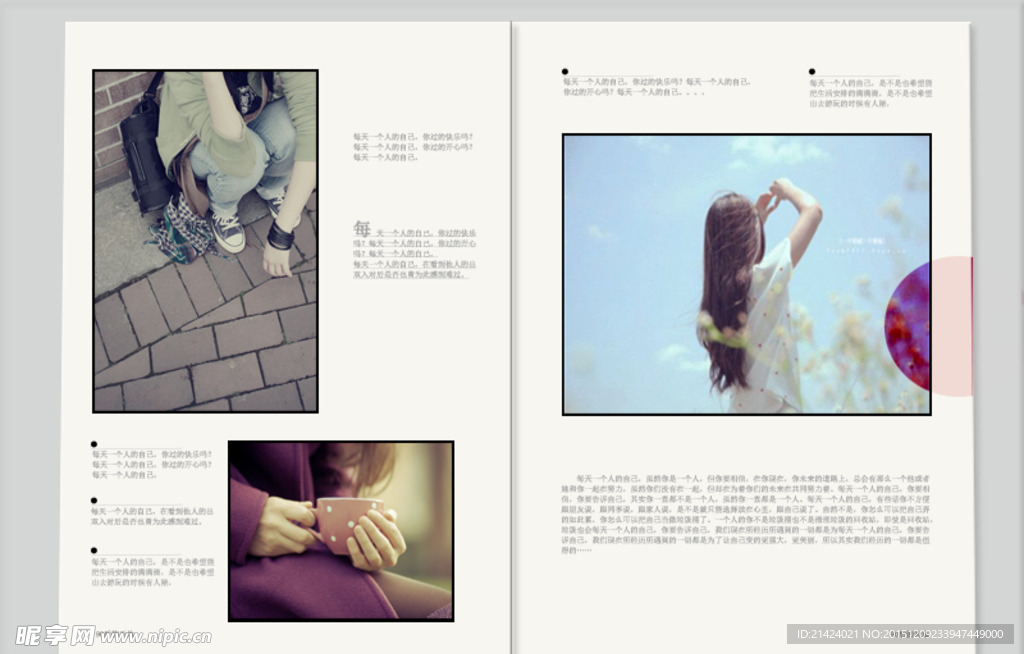Select the photo of girl against blue sky
This screenshot has width=1024, height=654.
[746, 274]
